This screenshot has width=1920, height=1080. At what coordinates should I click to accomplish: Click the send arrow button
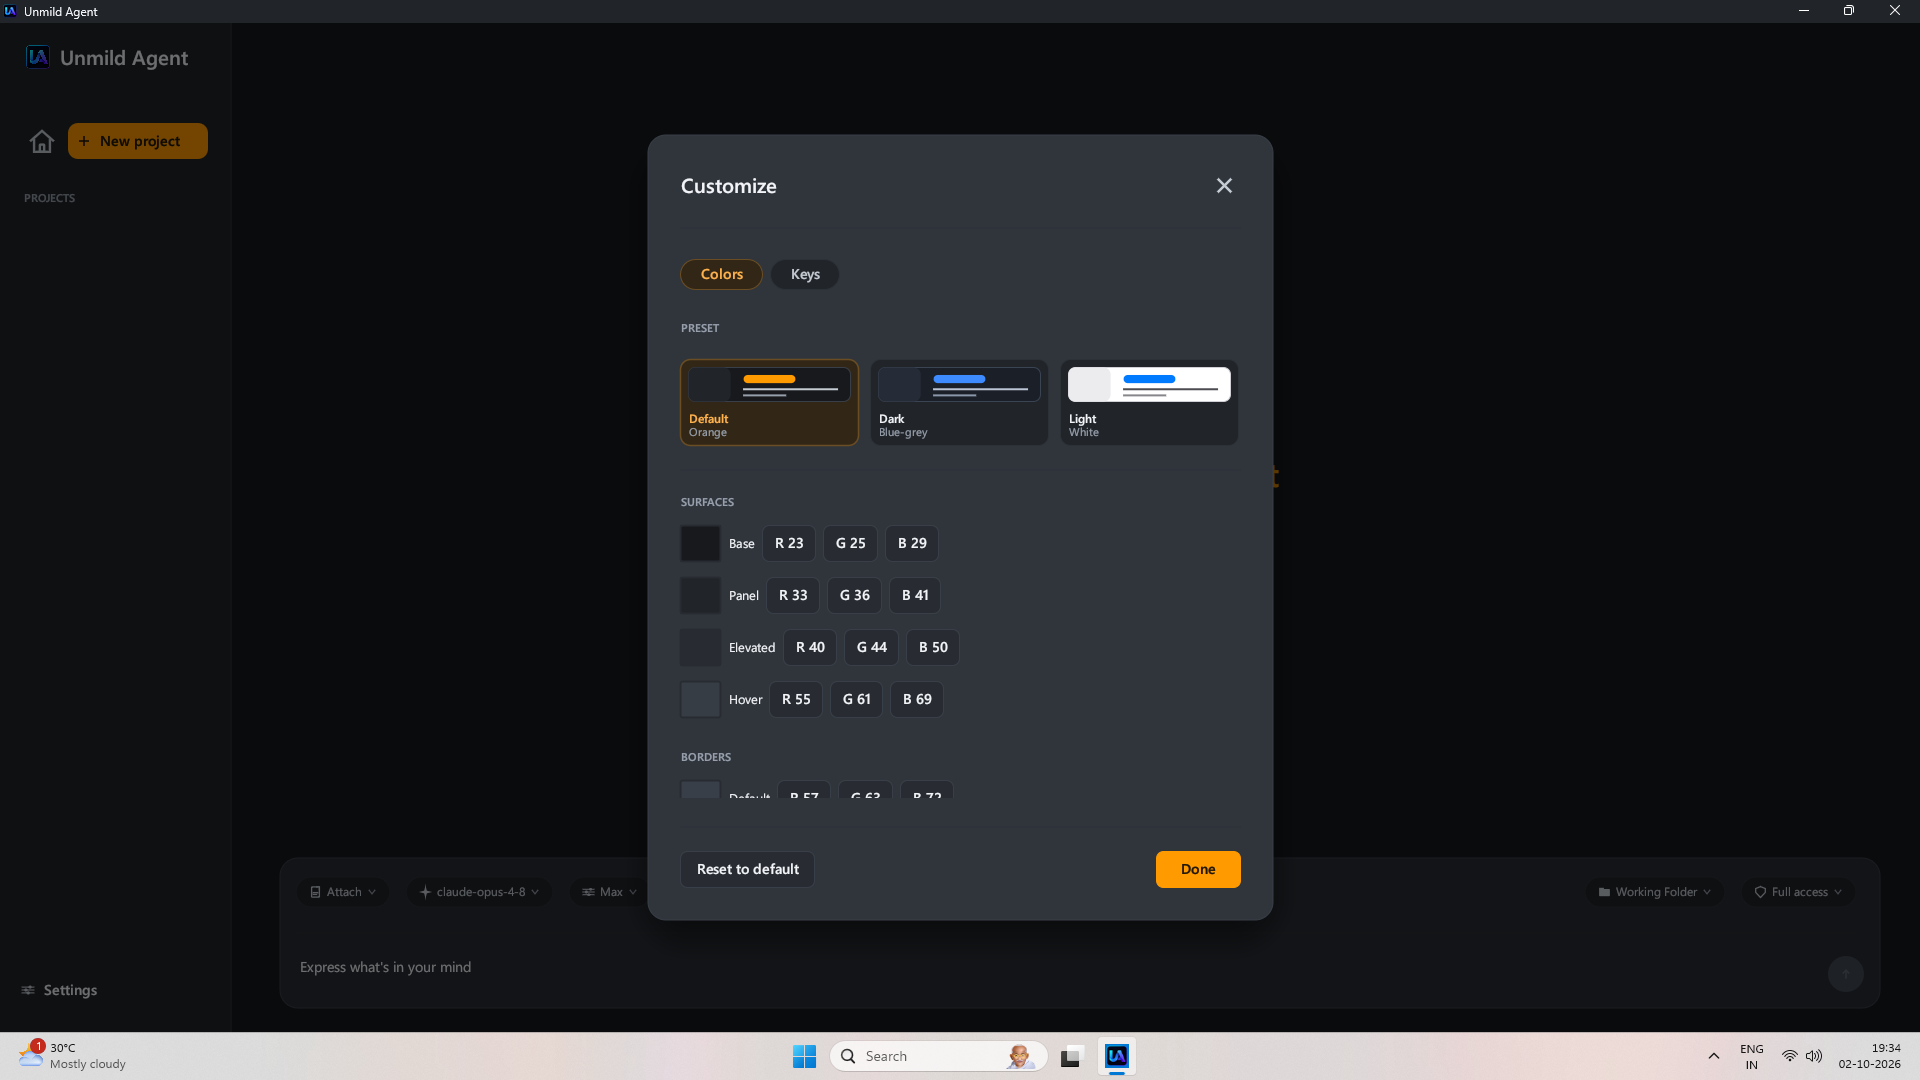point(1846,974)
